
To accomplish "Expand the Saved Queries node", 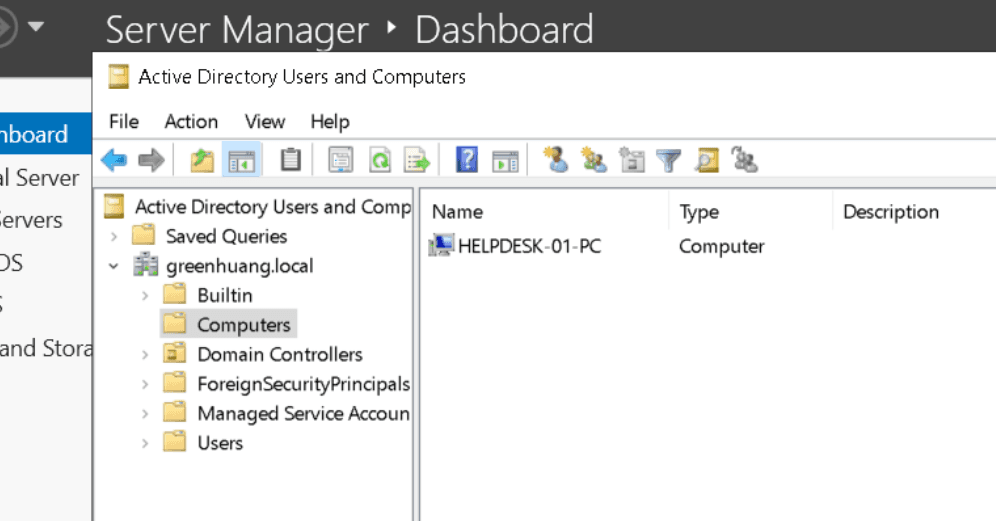I will tap(114, 237).
